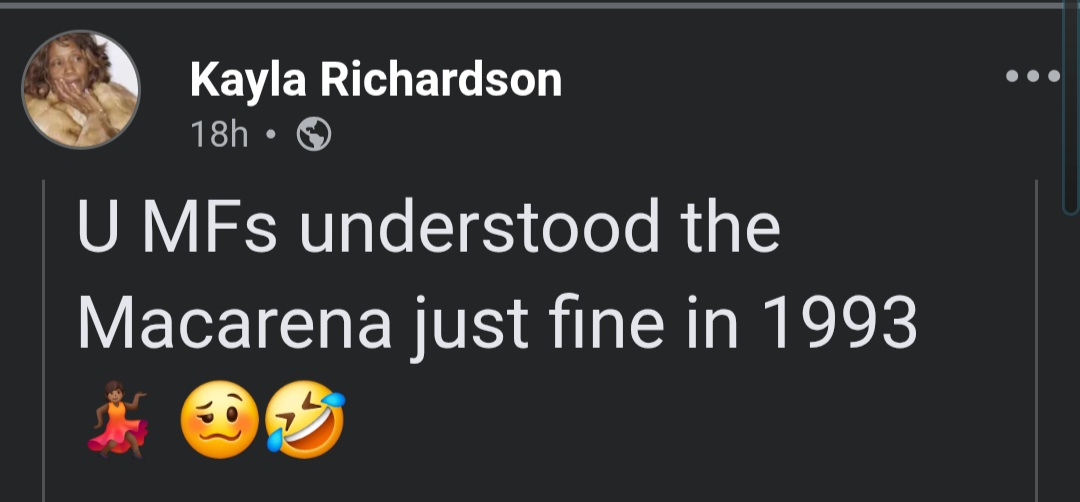Image resolution: width=1080 pixels, height=502 pixels.
Task: Click the word Macarena in the post
Action: tap(233, 323)
